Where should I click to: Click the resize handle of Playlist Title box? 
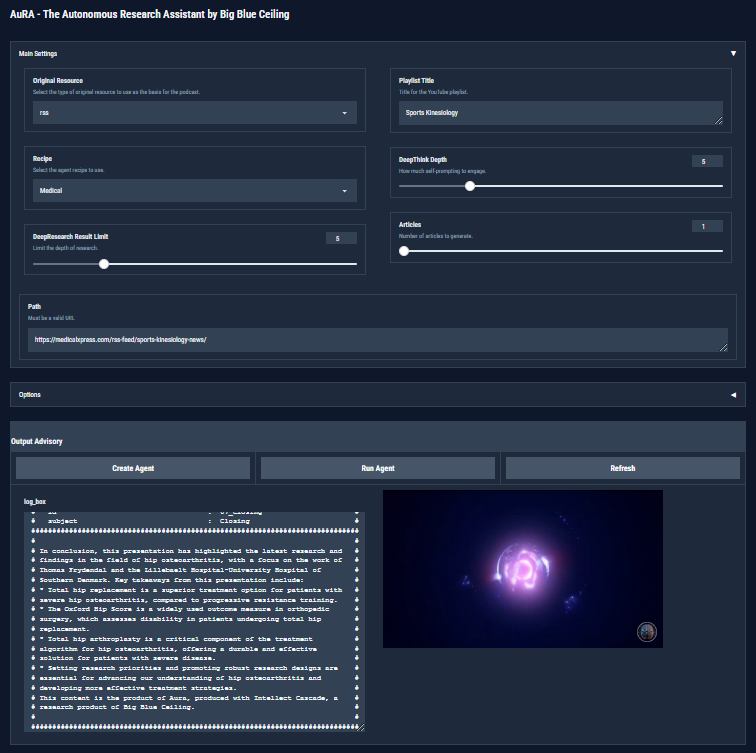pos(718,120)
